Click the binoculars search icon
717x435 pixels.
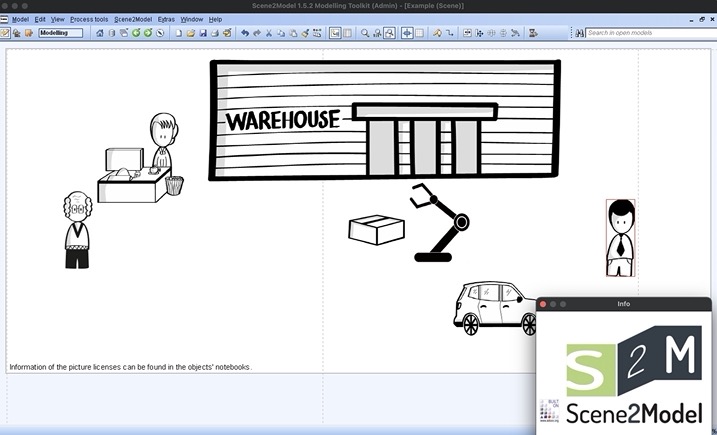click(579, 33)
